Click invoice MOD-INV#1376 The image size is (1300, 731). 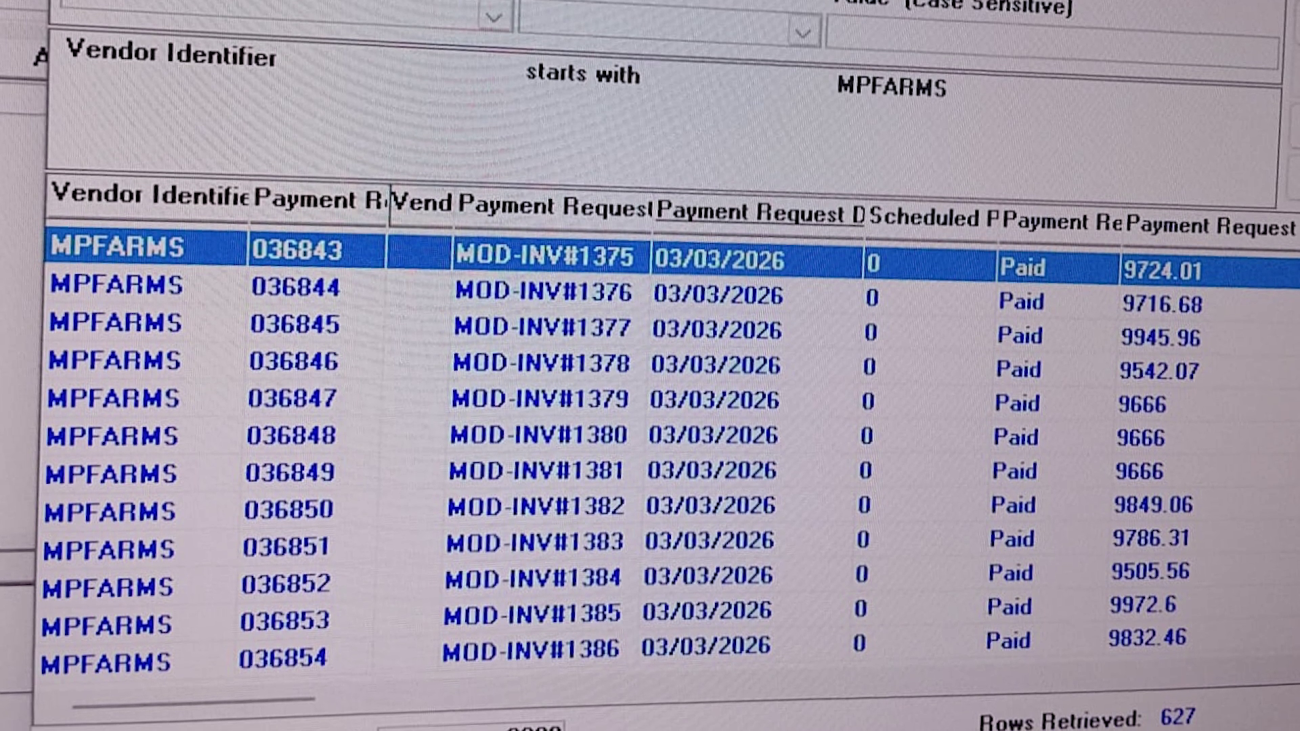tap(544, 292)
